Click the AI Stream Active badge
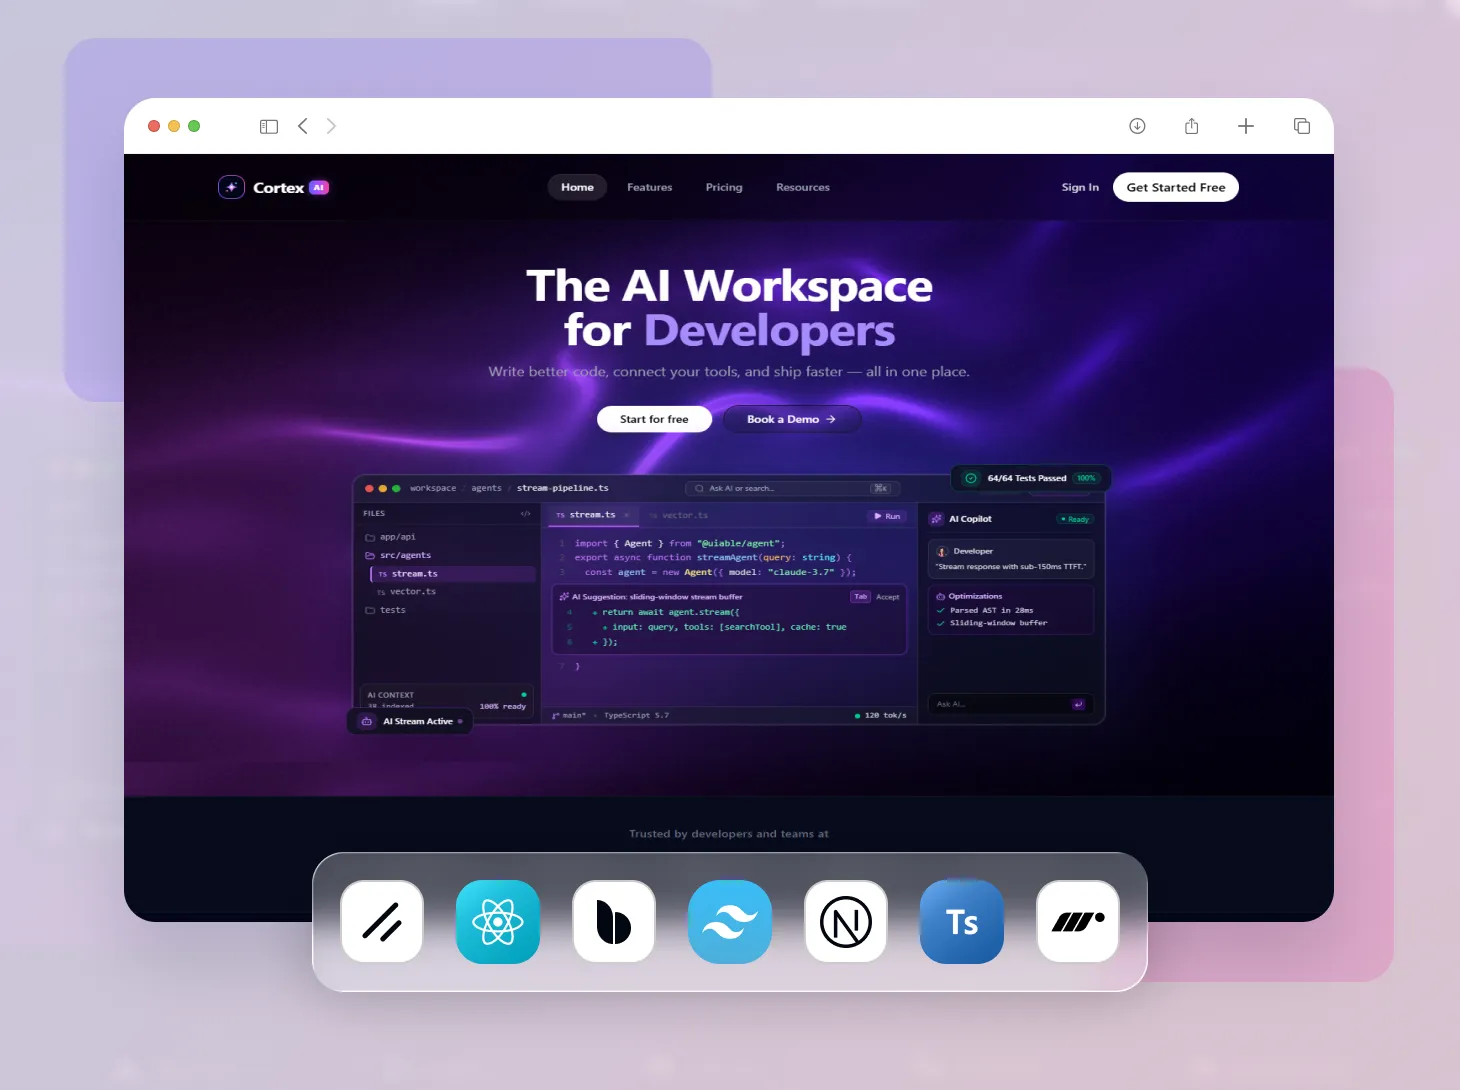The width and height of the screenshot is (1460, 1090). point(410,721)
